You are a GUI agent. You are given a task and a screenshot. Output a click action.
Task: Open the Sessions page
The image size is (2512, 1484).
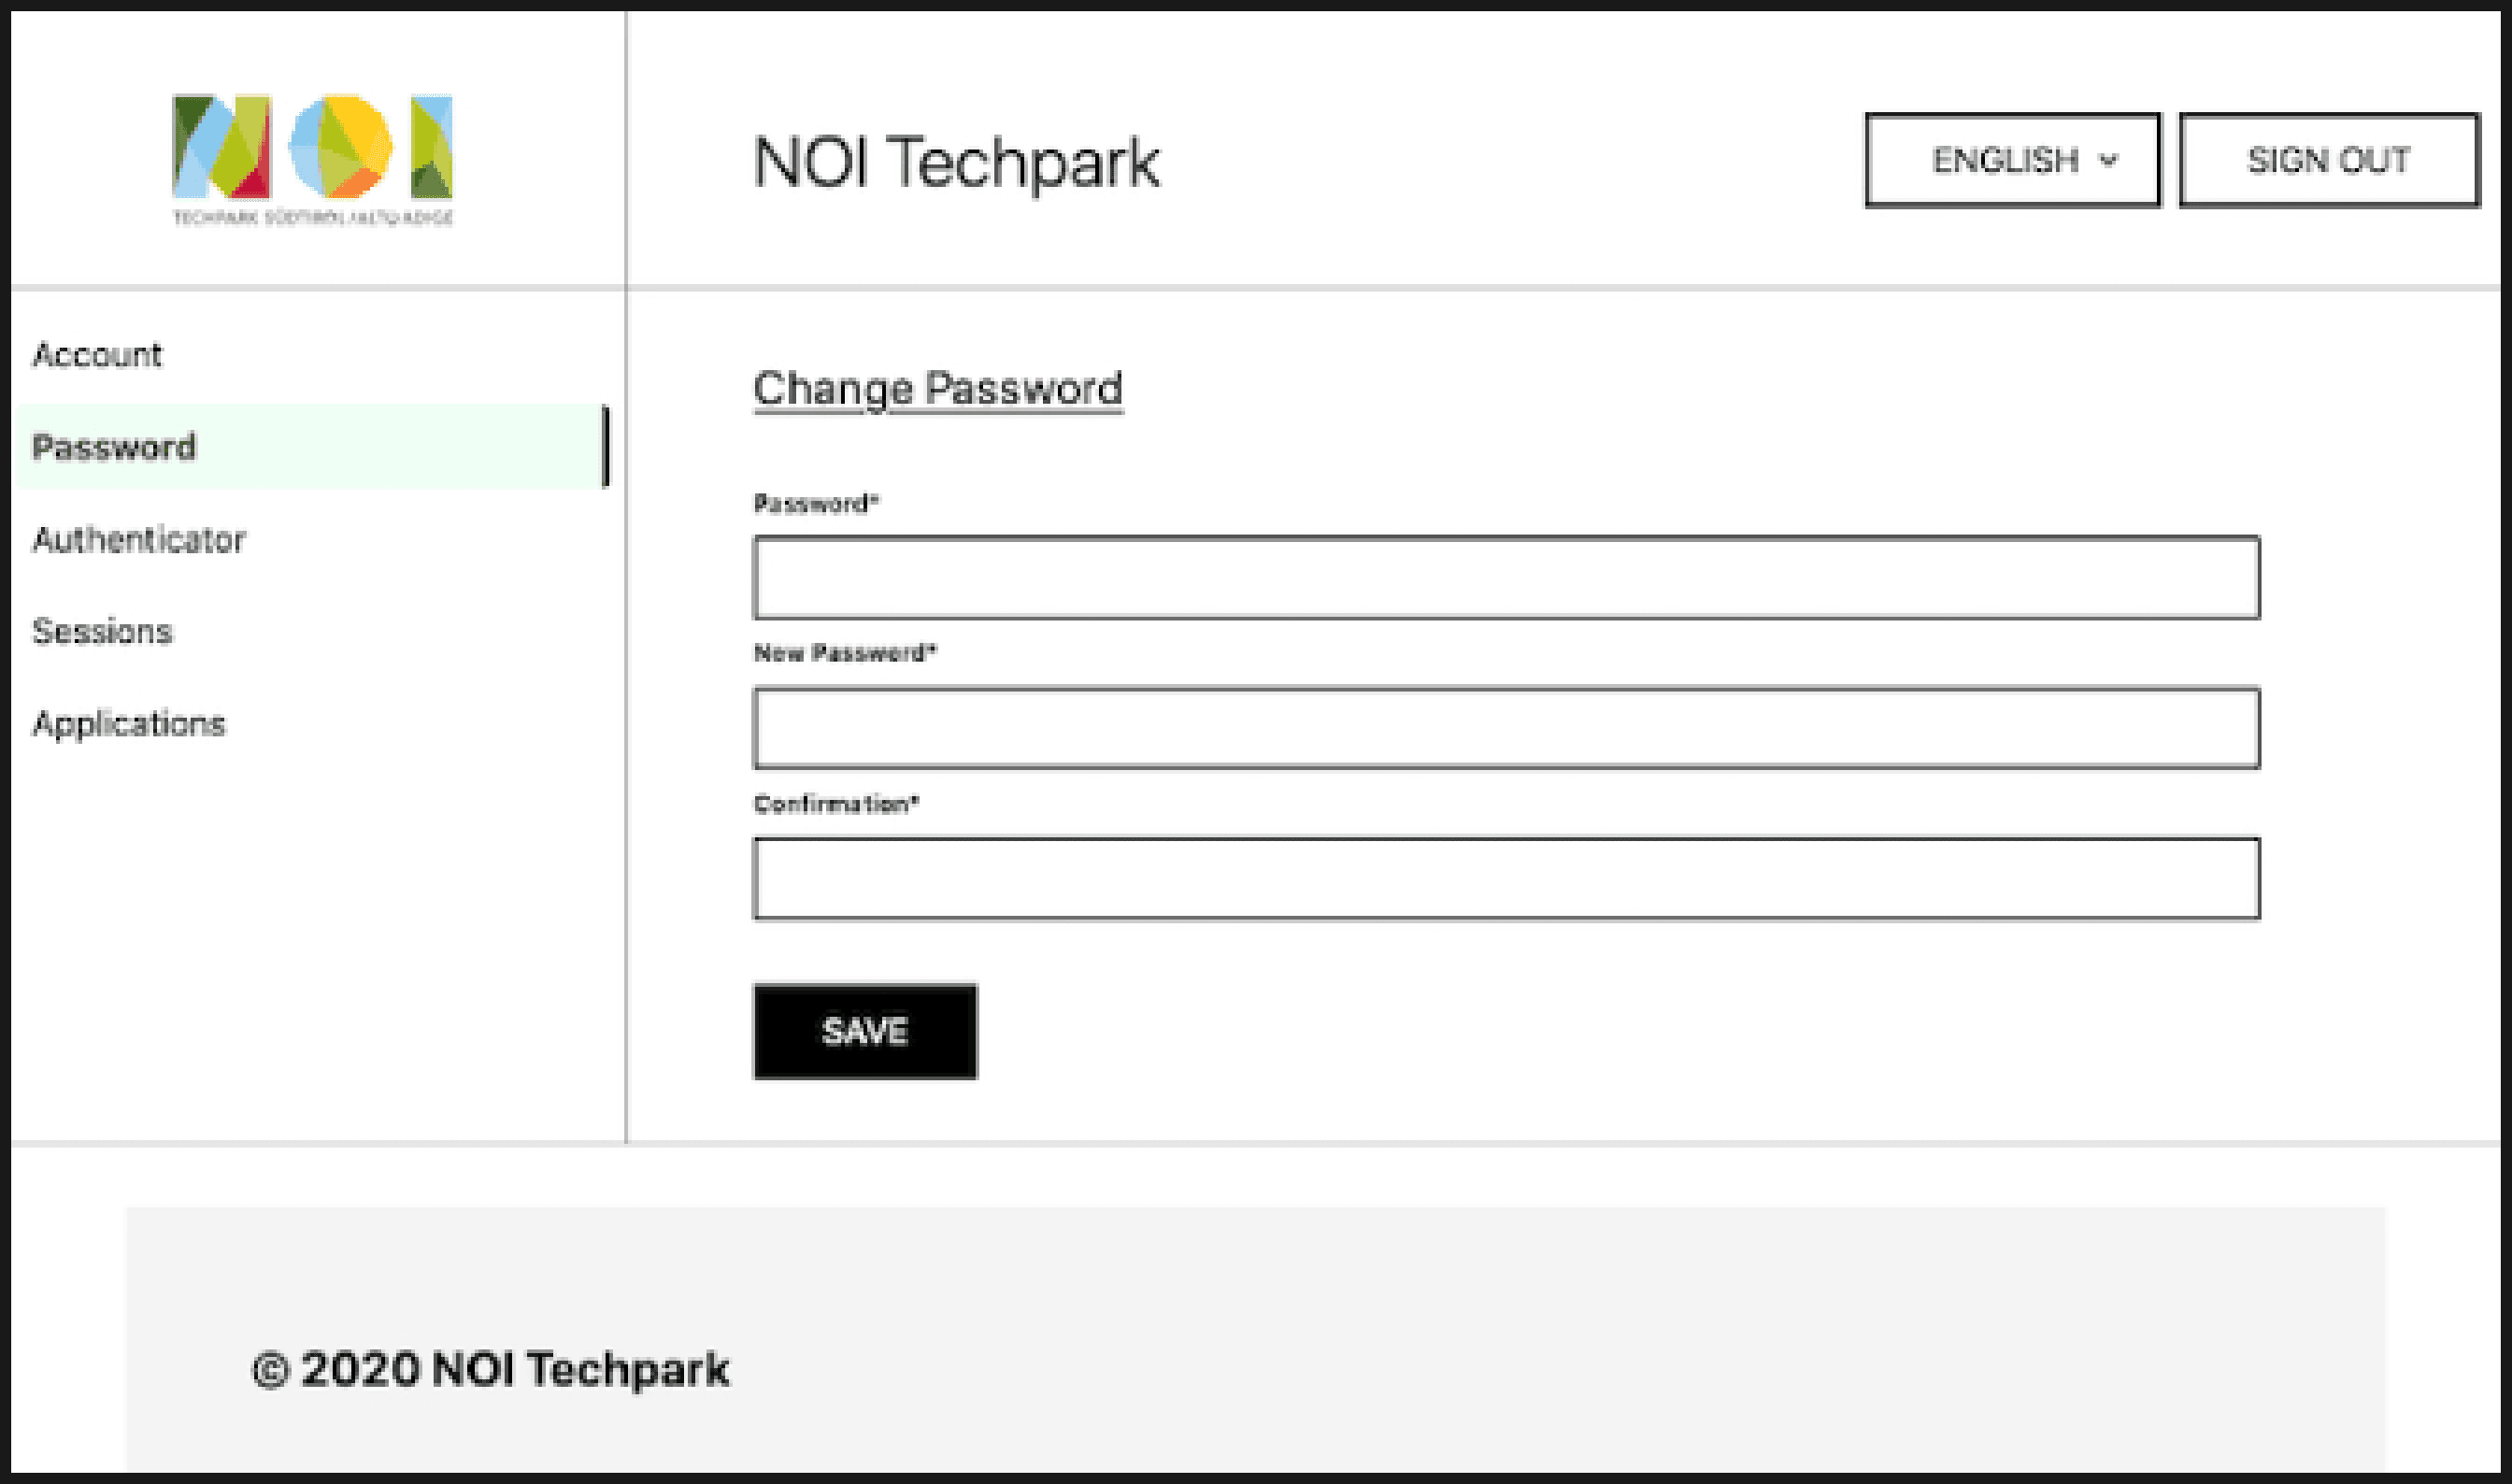[102, 632]
